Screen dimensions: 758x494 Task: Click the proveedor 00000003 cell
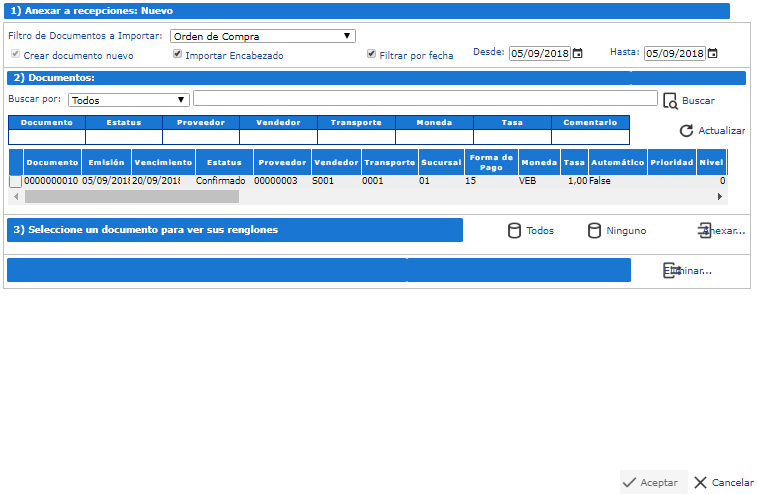point(276,181)
